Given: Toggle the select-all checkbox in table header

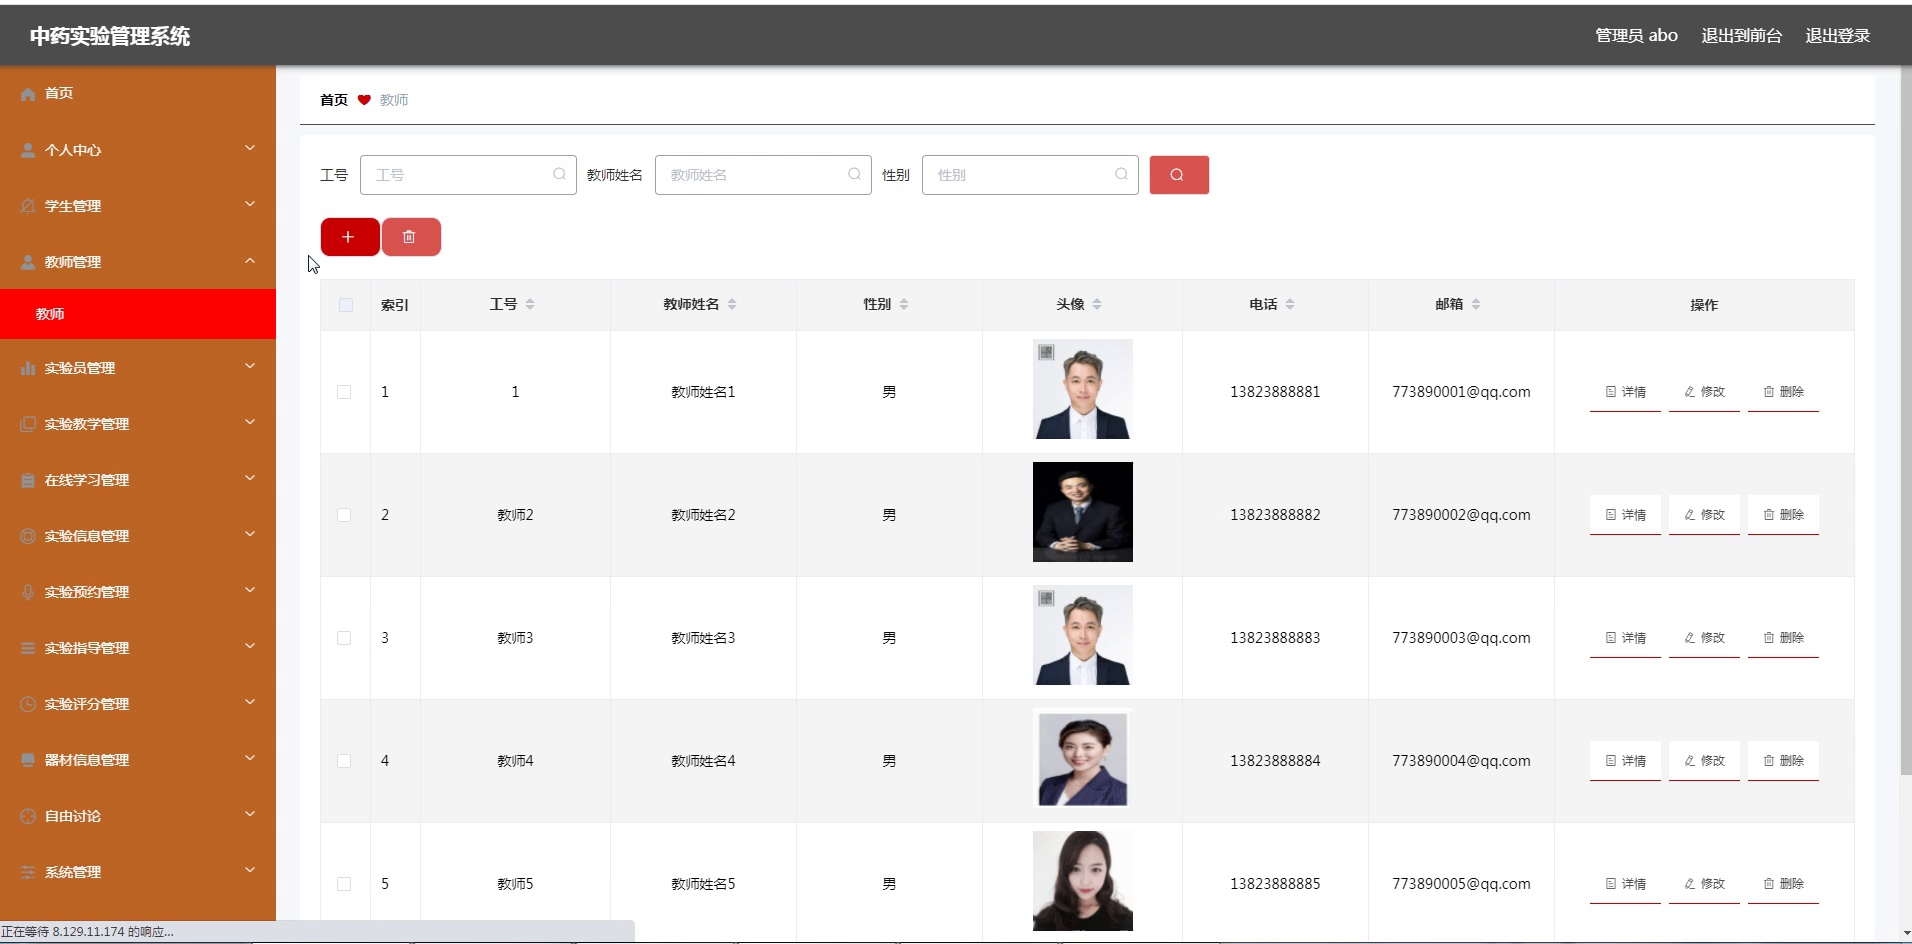Looking at the screenshot, I should tap(346, 305).
